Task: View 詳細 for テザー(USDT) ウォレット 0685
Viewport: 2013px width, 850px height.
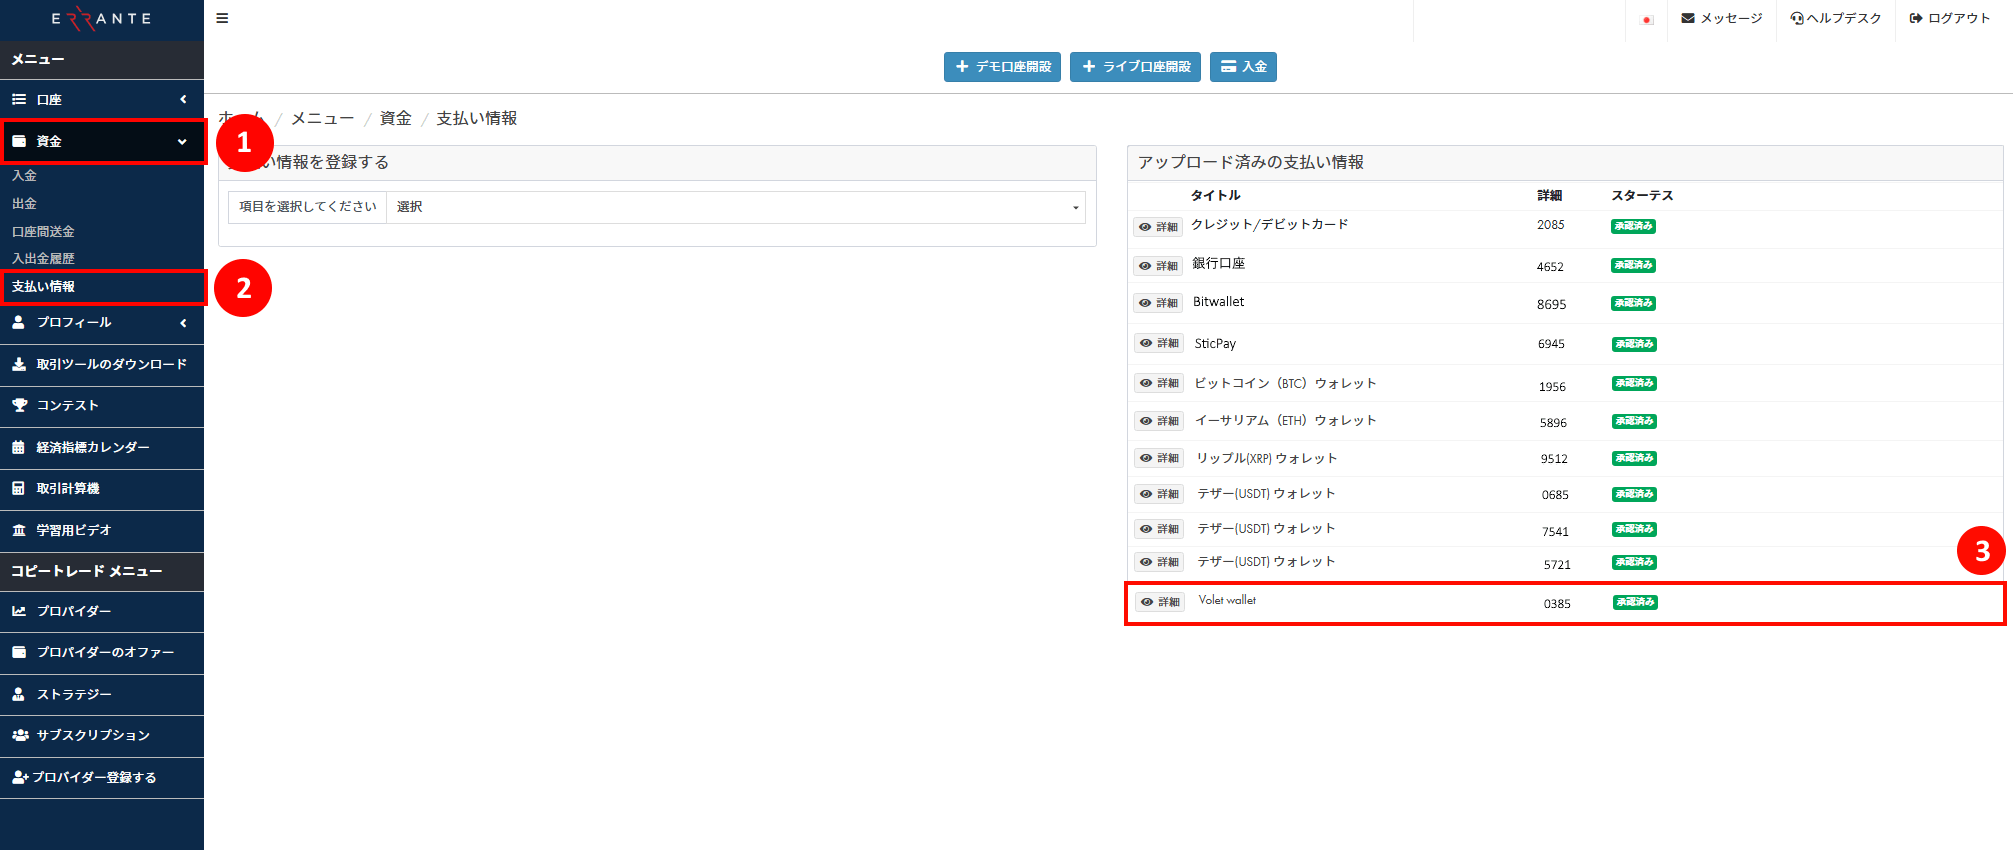Action: pyautogui.click(x=1159, y=494)
